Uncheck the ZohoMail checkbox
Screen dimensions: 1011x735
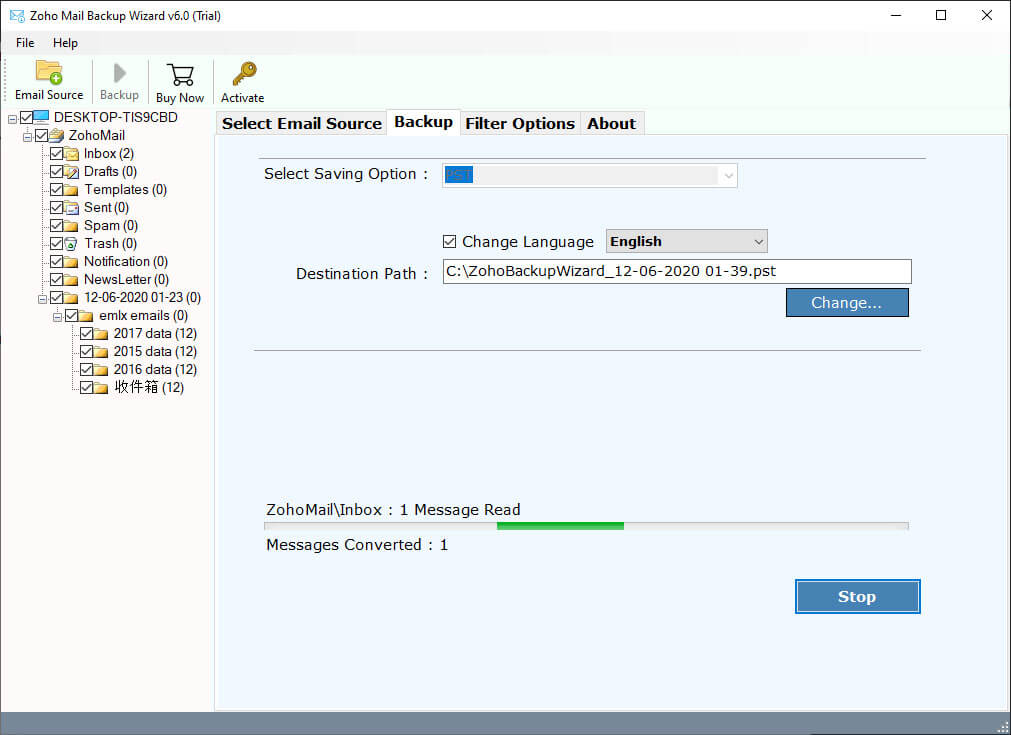pyautogui.click(x=41, y=135)
